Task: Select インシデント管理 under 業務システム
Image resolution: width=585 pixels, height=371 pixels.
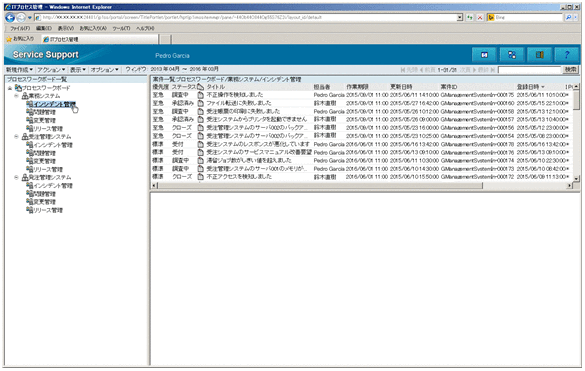Action: (x=54, y=104)
